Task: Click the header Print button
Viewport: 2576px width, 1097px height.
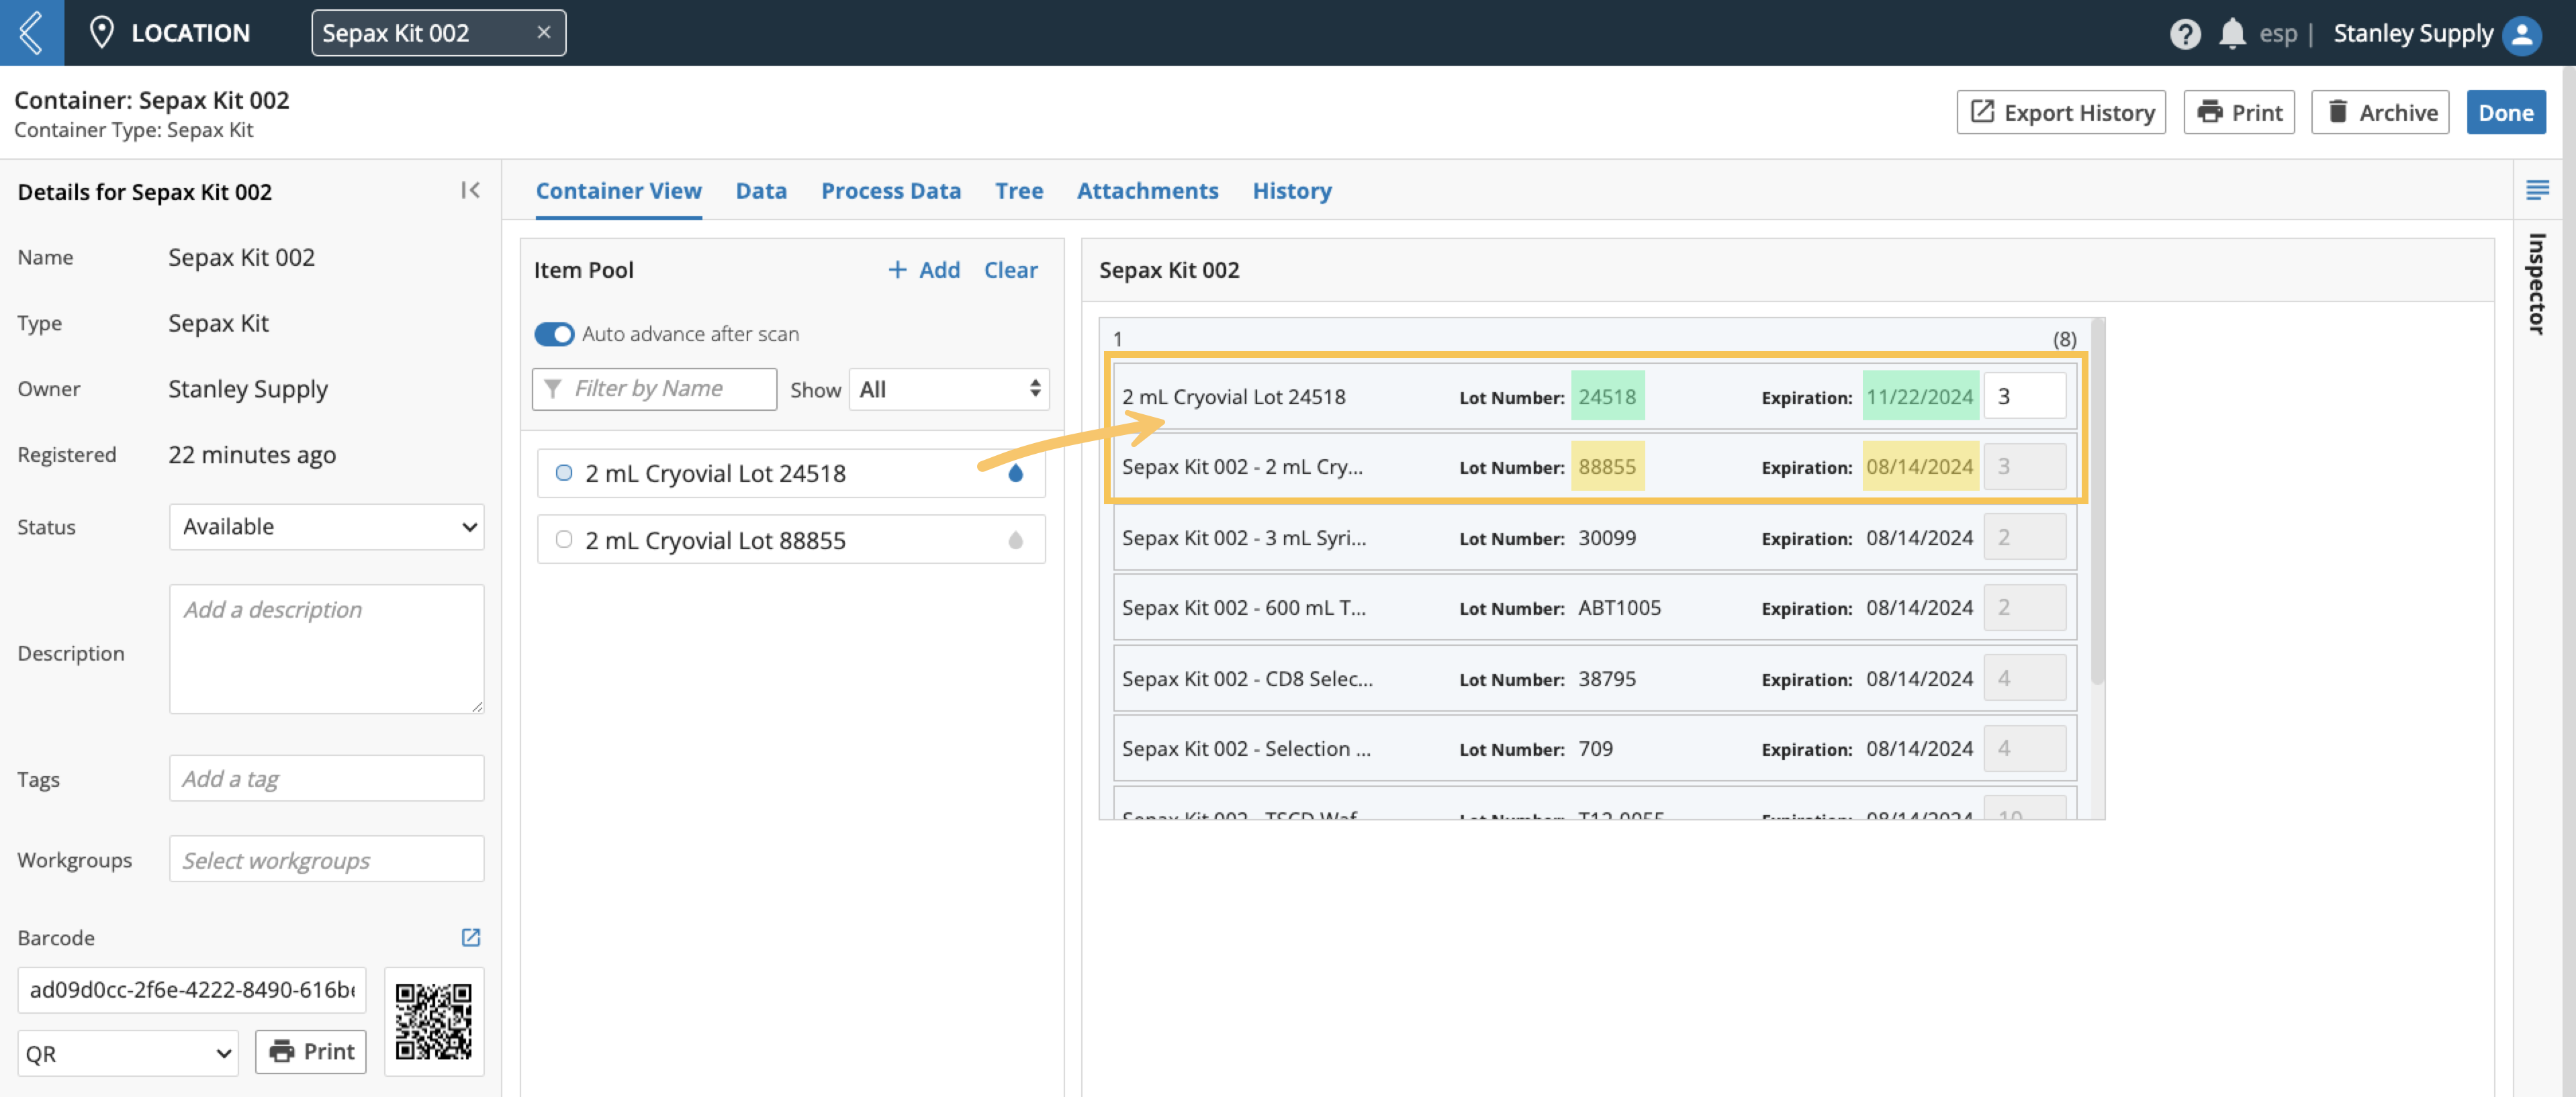Action: pyautogui.click(x=2239, y=112)
